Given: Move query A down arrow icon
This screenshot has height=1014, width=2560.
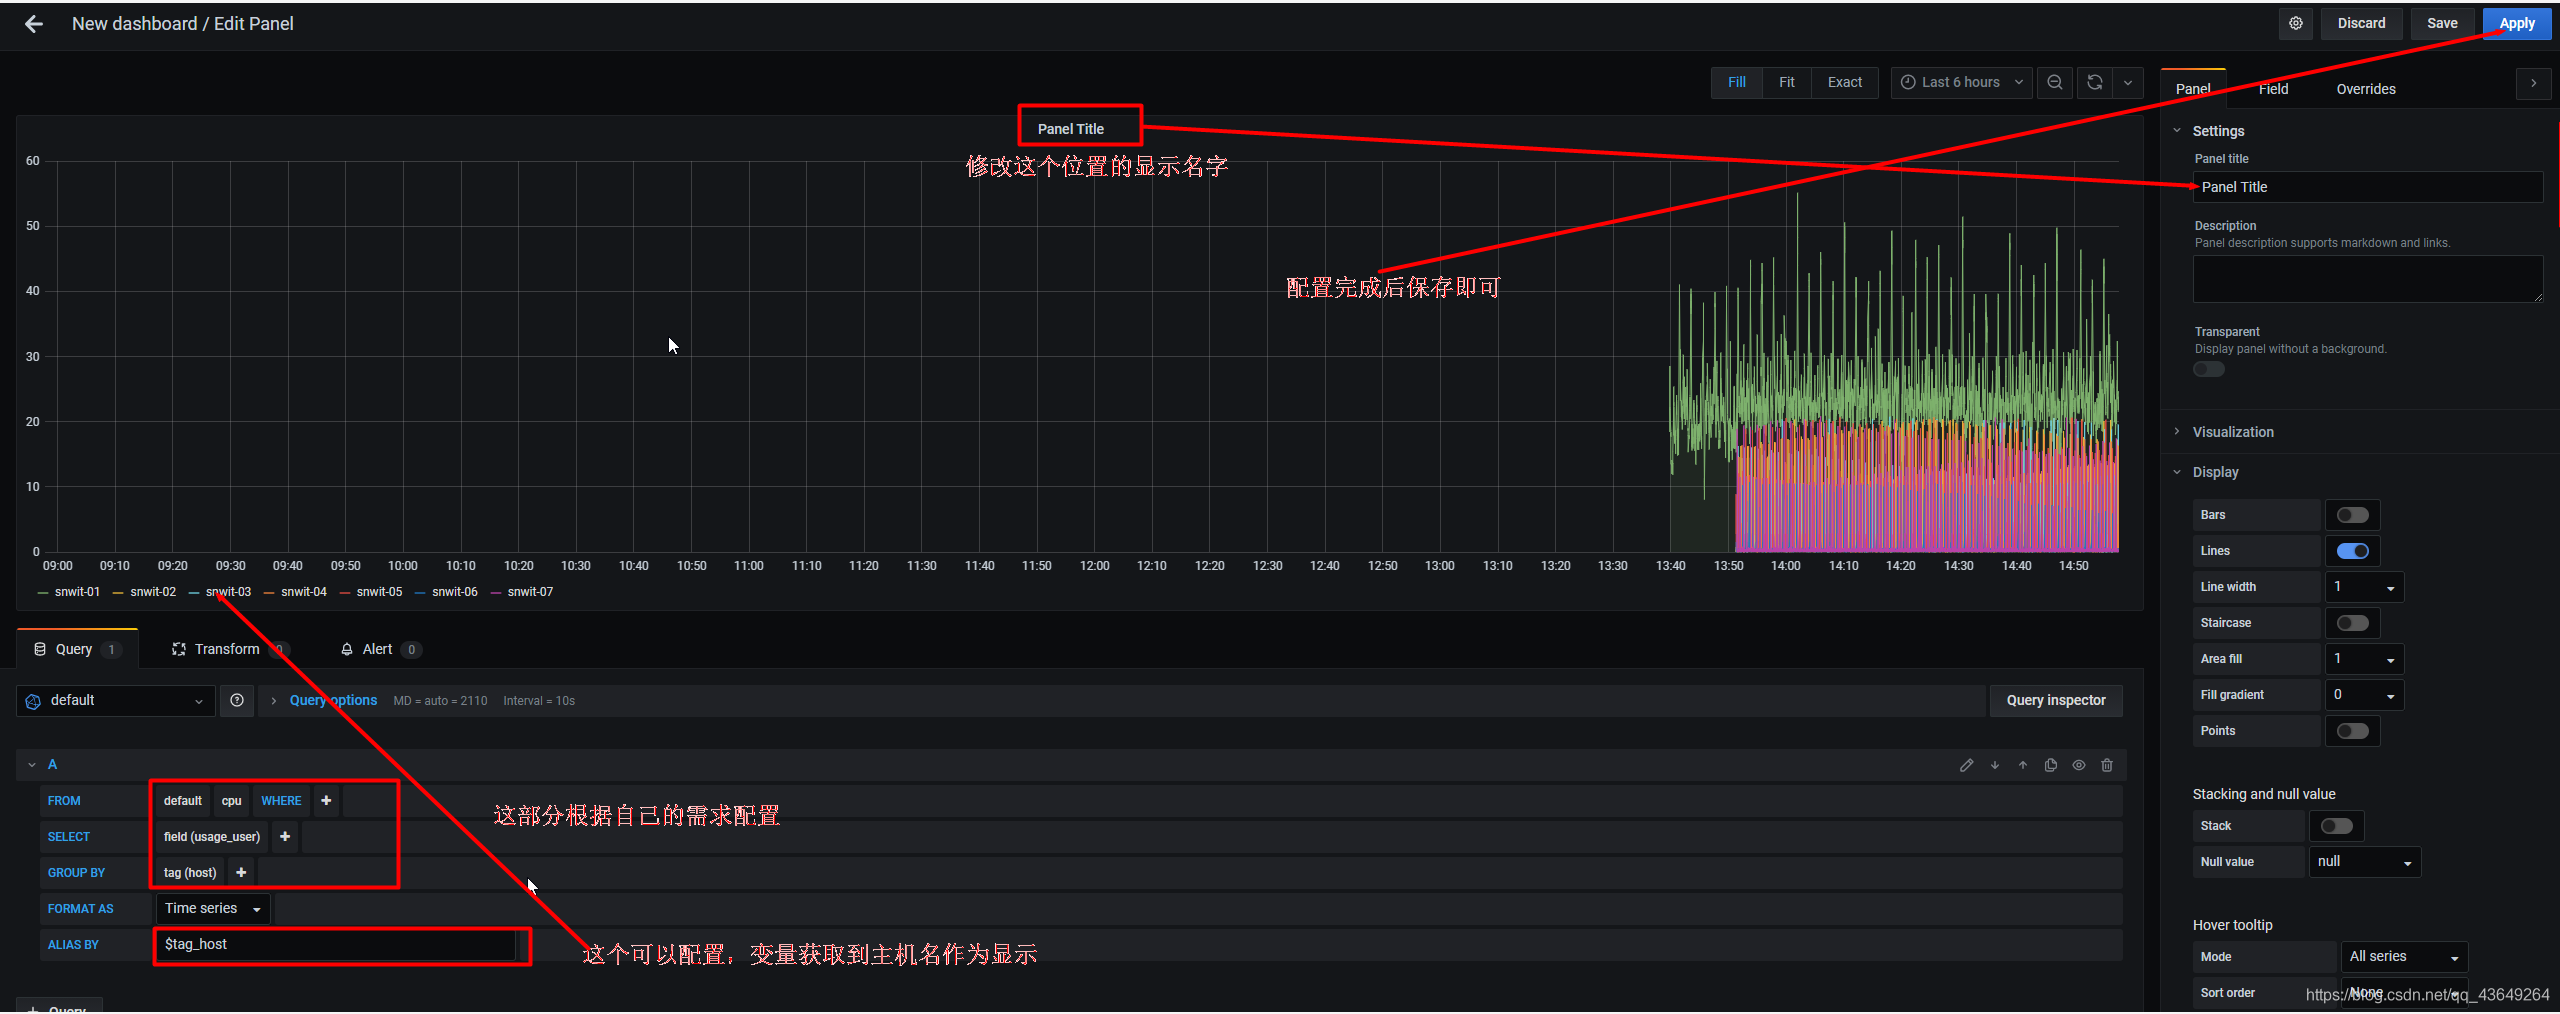Looking at the screenshot, I should [x=1995, y=765].
